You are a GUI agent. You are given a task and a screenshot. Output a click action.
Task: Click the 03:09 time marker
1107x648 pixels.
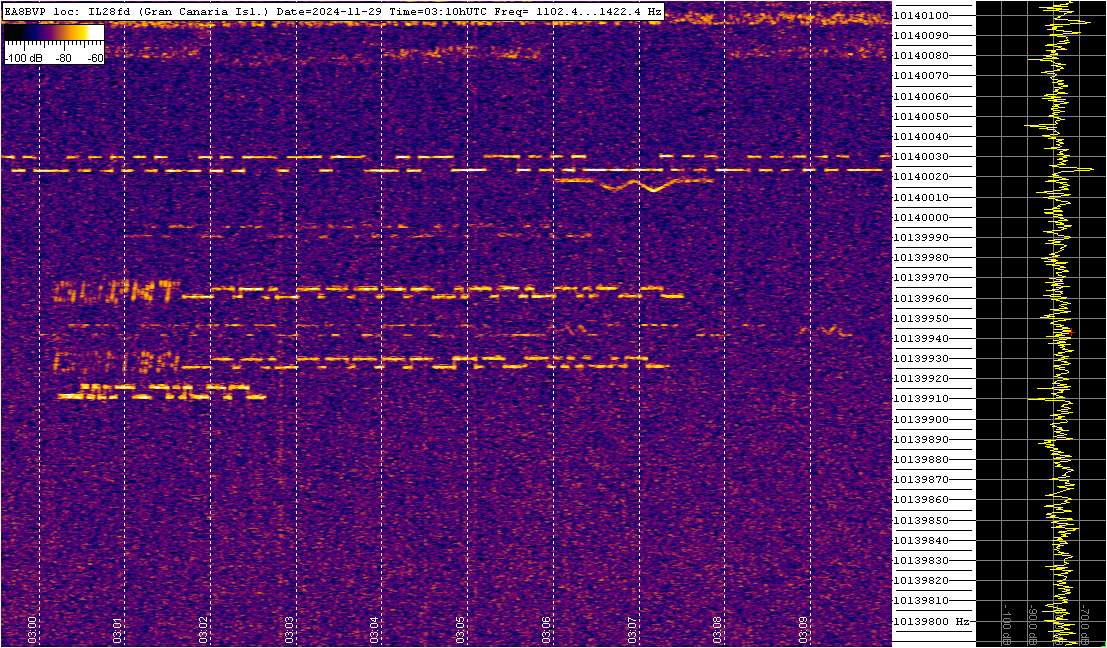(x=803, y=628)
